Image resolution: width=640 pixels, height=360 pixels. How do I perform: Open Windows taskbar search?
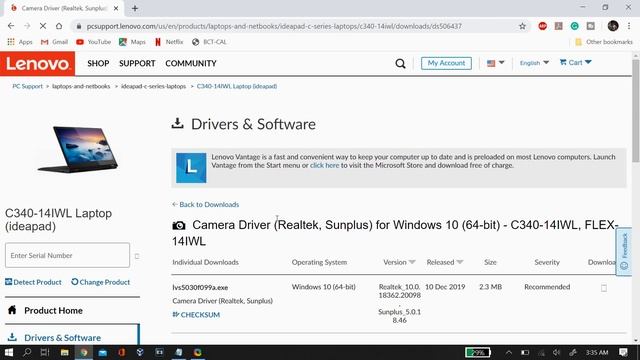(27, 352)
